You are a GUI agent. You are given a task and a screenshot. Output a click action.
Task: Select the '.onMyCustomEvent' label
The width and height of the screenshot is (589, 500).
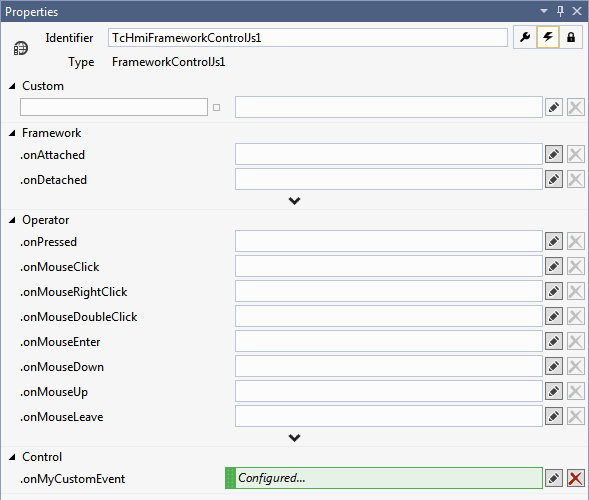click(72, 479)
